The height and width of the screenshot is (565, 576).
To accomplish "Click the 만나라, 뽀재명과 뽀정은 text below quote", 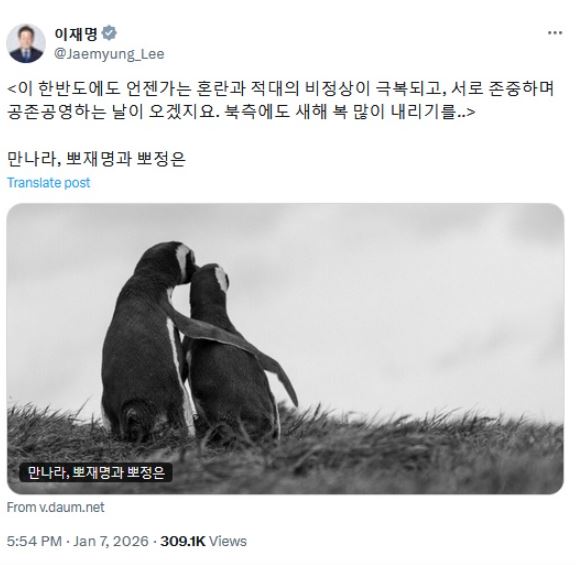I will point(96,158).
